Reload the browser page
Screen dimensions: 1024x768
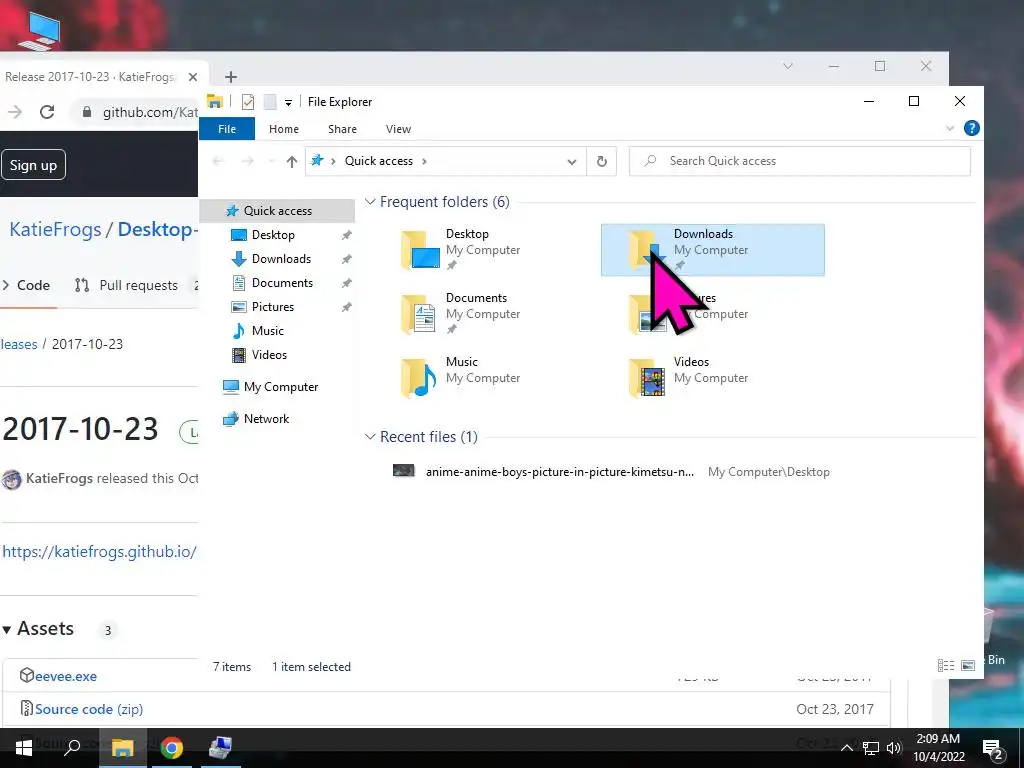click(x=47, y=112)
